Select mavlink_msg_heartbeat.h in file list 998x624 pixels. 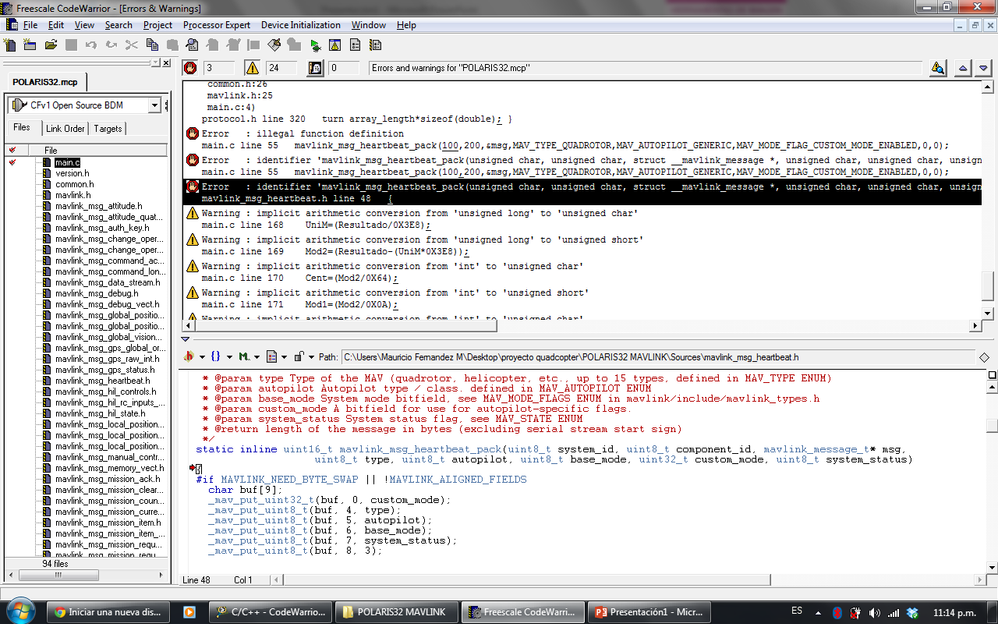[102, 381]
